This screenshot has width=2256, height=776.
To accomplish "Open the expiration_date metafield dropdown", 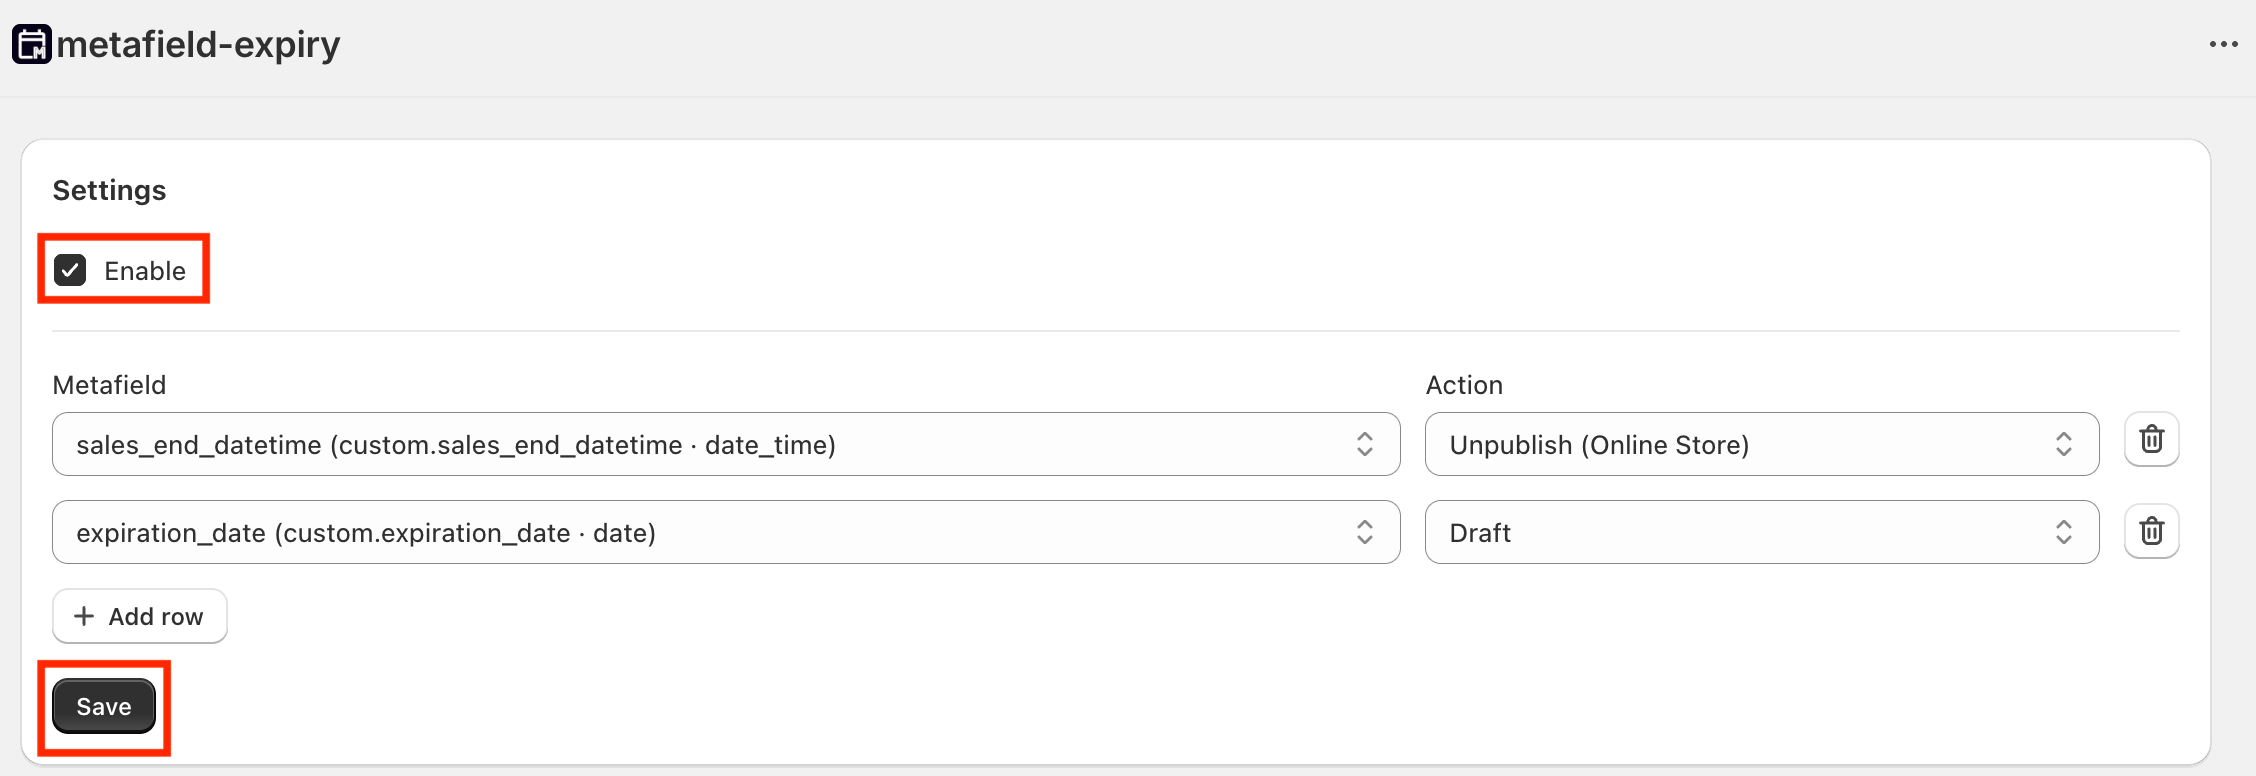I will coord(724,532).
